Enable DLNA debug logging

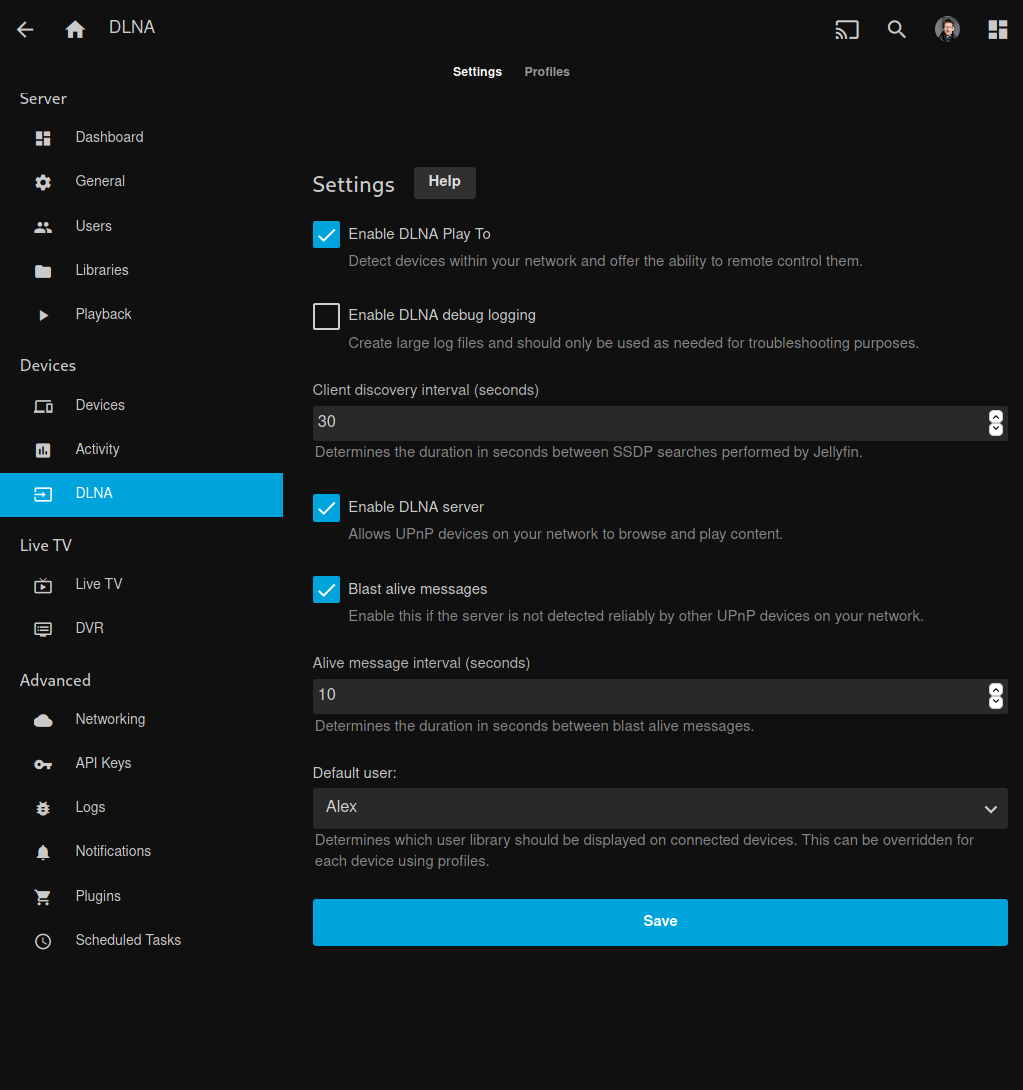pyautogui.click(x=326, y=315)
